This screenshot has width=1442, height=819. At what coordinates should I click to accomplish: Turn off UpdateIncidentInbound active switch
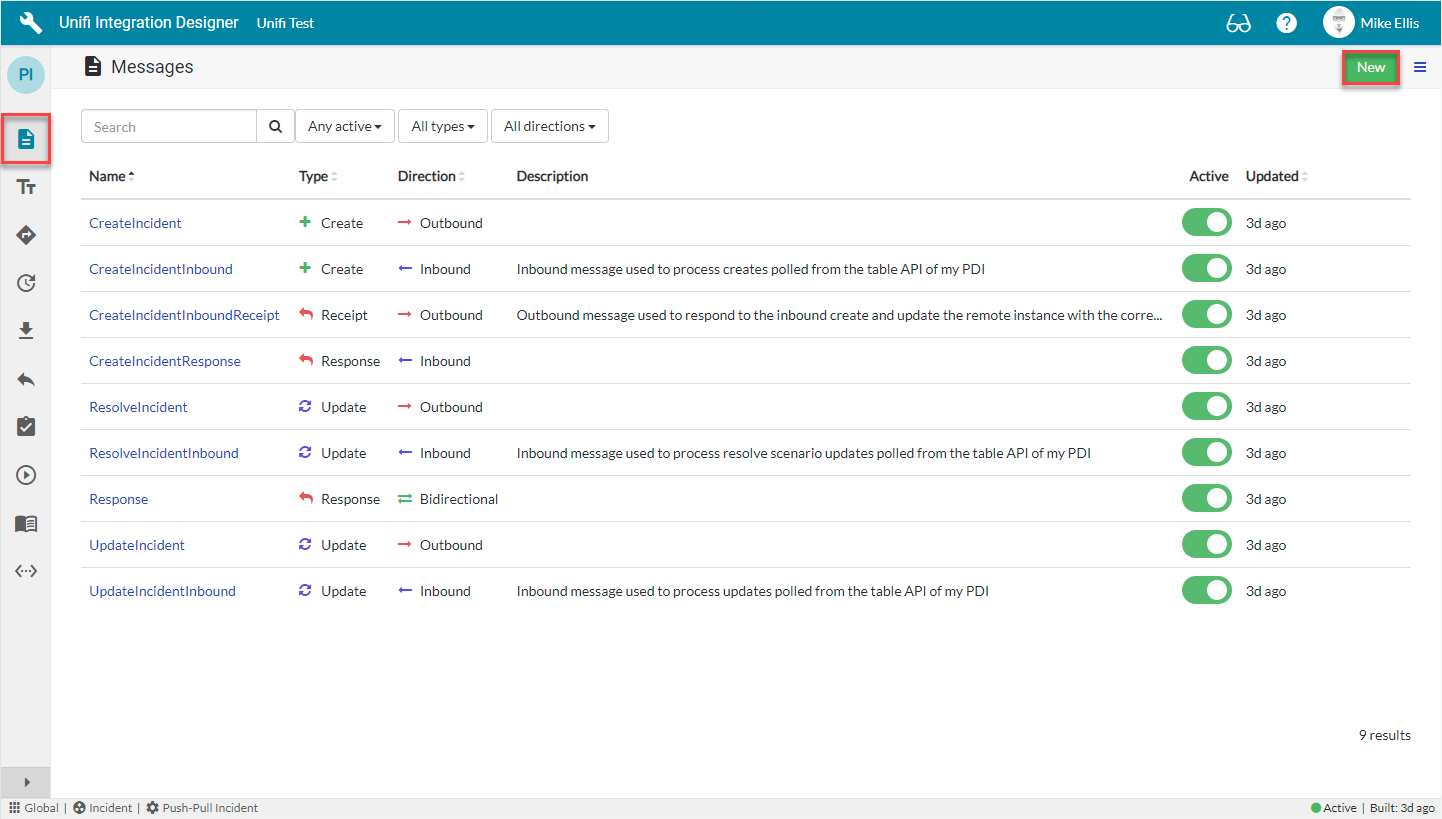(x=1206, y=591)
